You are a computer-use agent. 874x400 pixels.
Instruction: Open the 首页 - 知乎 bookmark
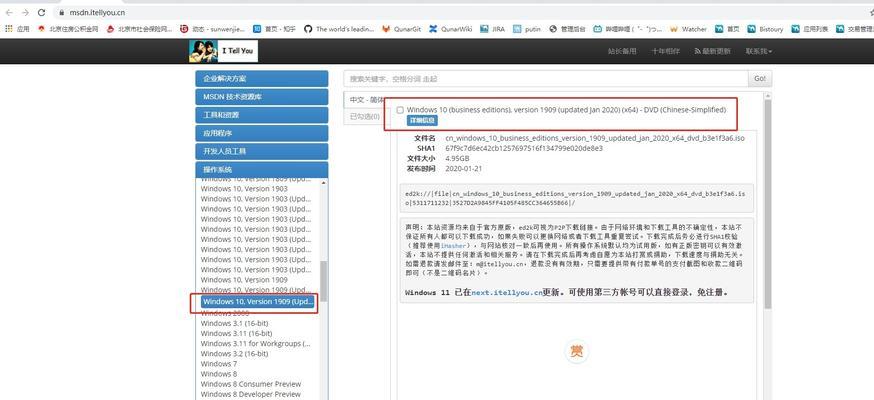274,29
